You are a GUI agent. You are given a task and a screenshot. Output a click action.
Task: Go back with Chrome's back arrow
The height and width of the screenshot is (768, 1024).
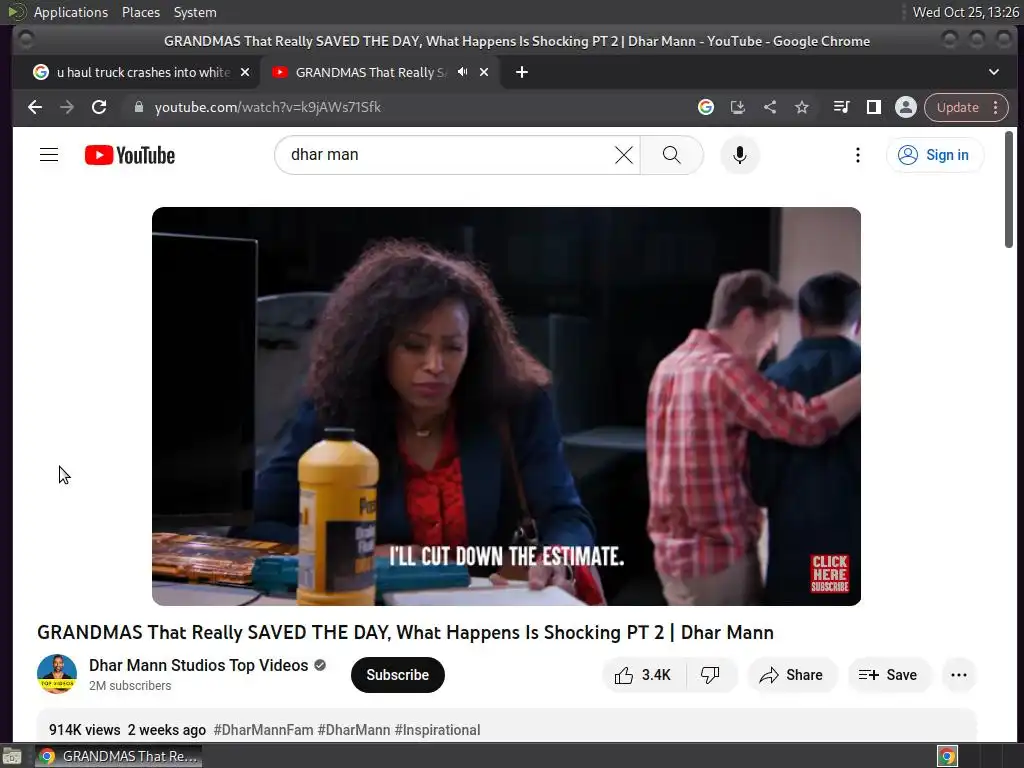35,107
